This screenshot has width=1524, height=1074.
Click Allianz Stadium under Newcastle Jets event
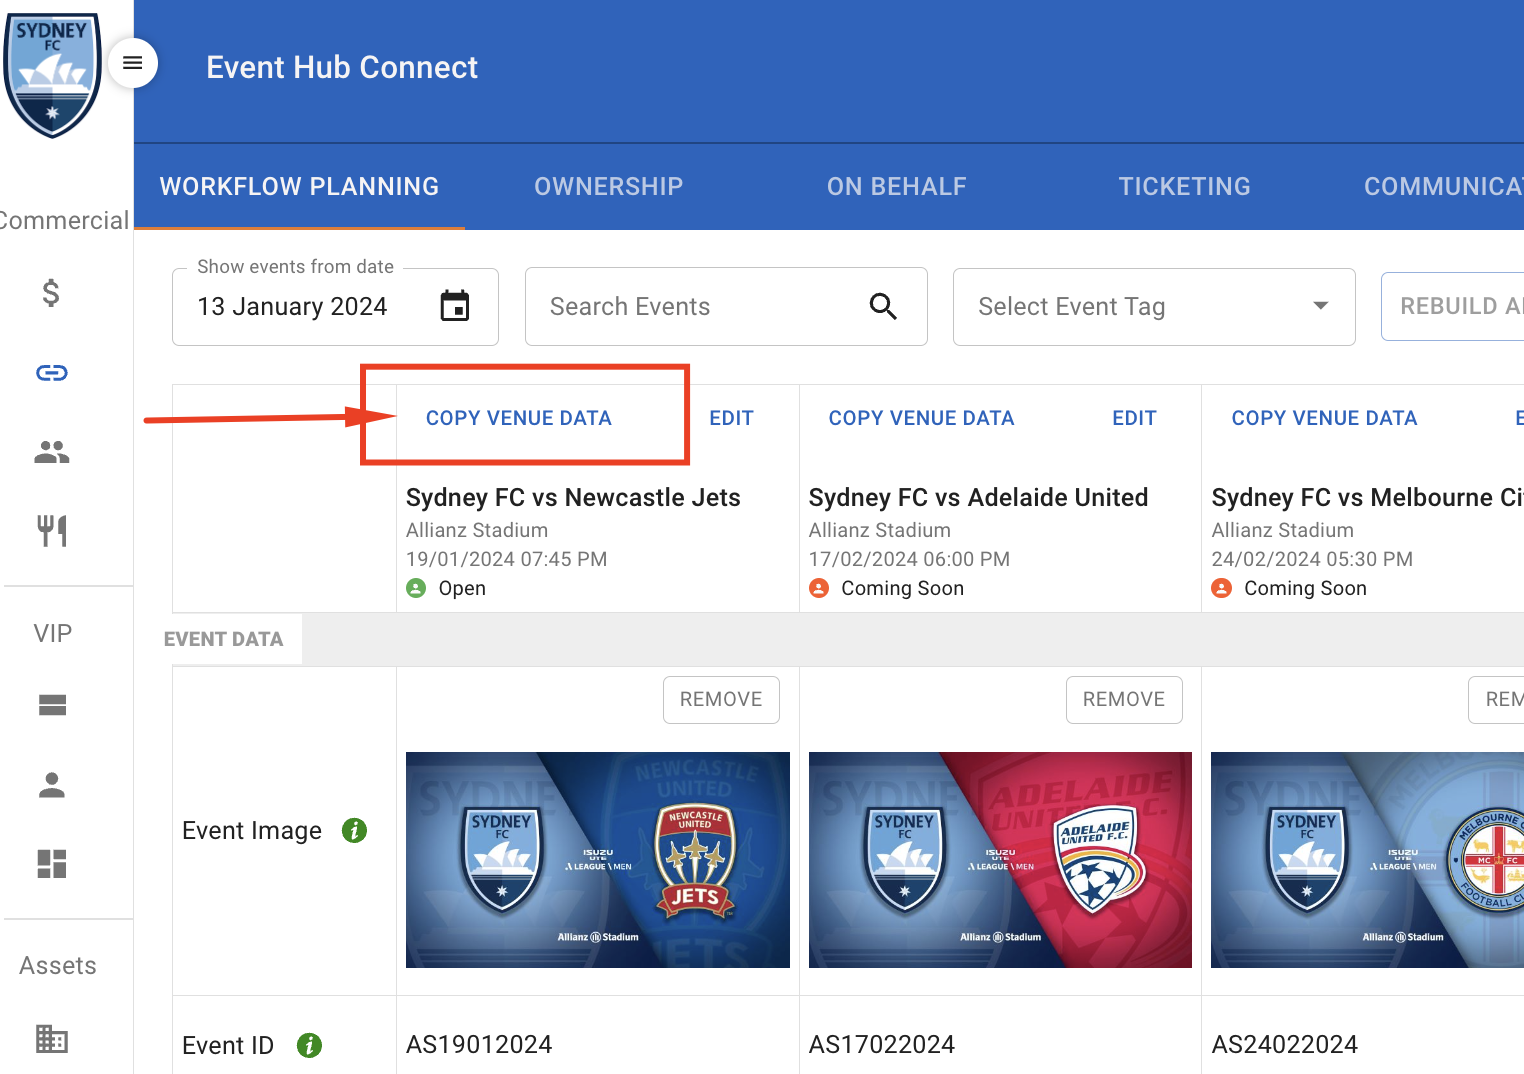[x=477, y=530]
